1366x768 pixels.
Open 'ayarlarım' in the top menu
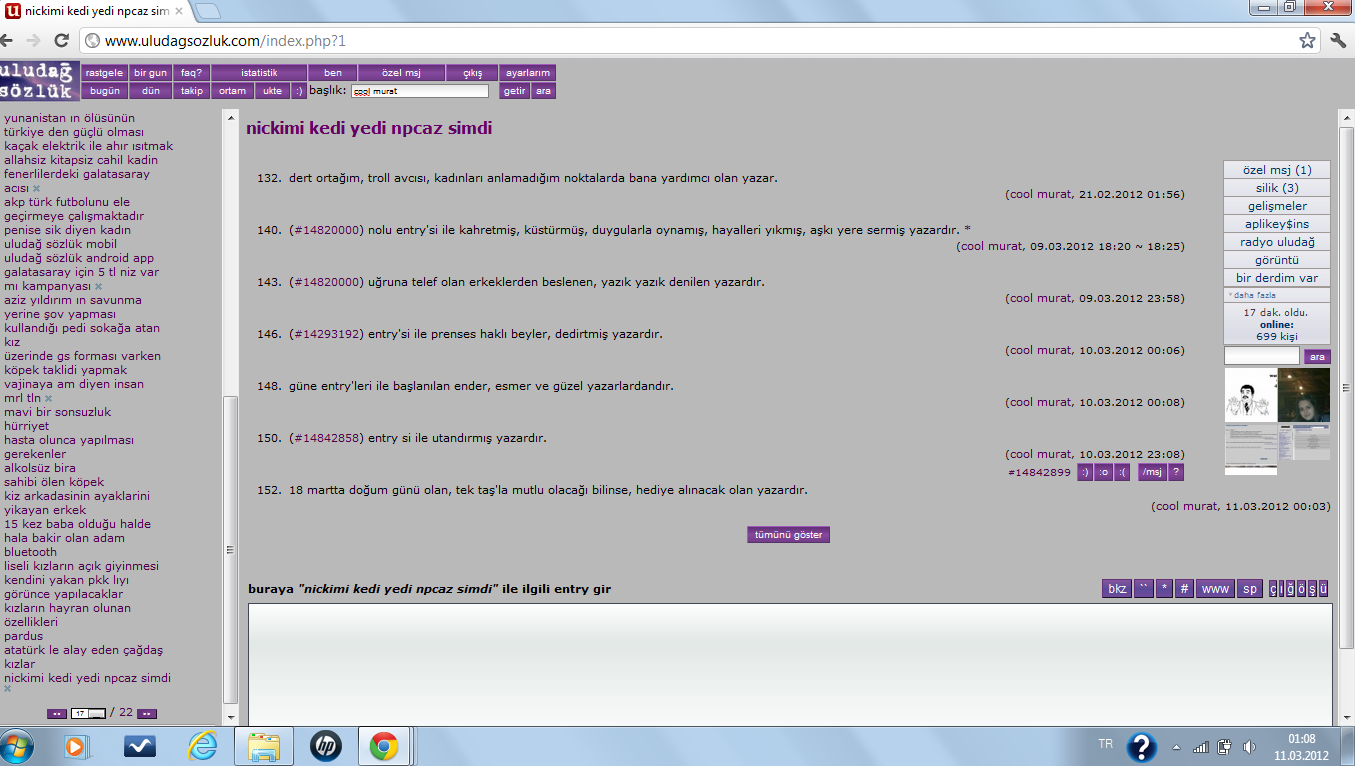click(x=527, y=73)
